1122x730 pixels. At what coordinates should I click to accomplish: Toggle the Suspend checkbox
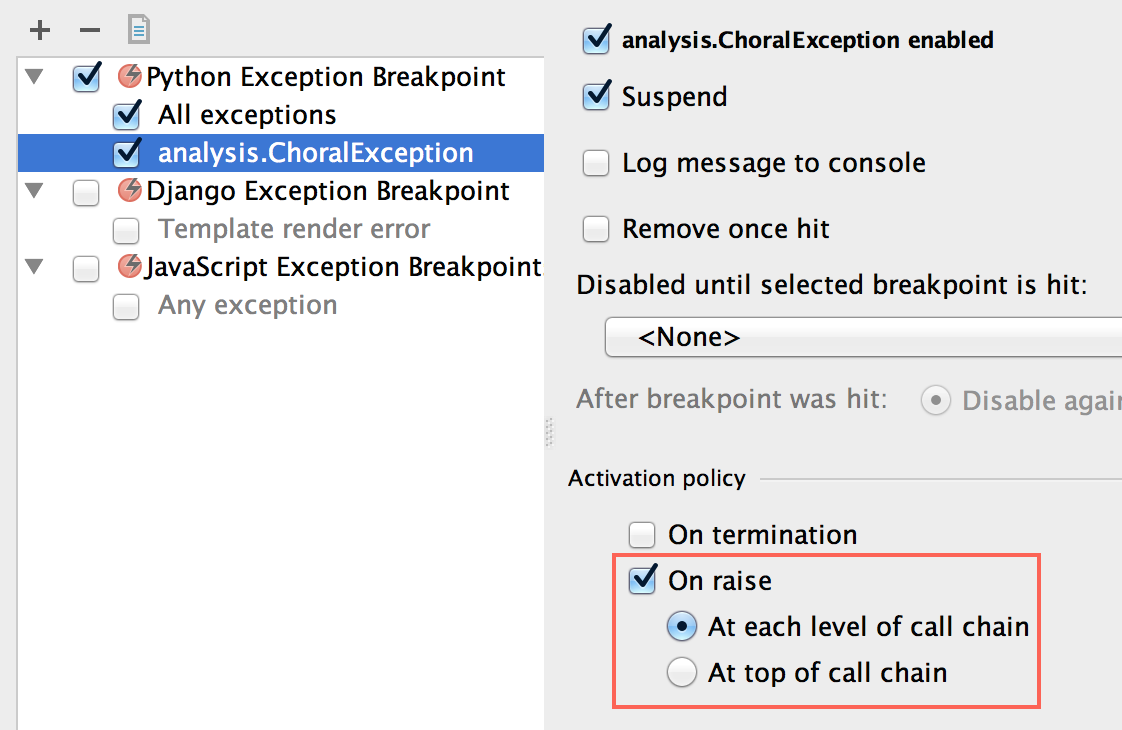[x=596, y=97]
